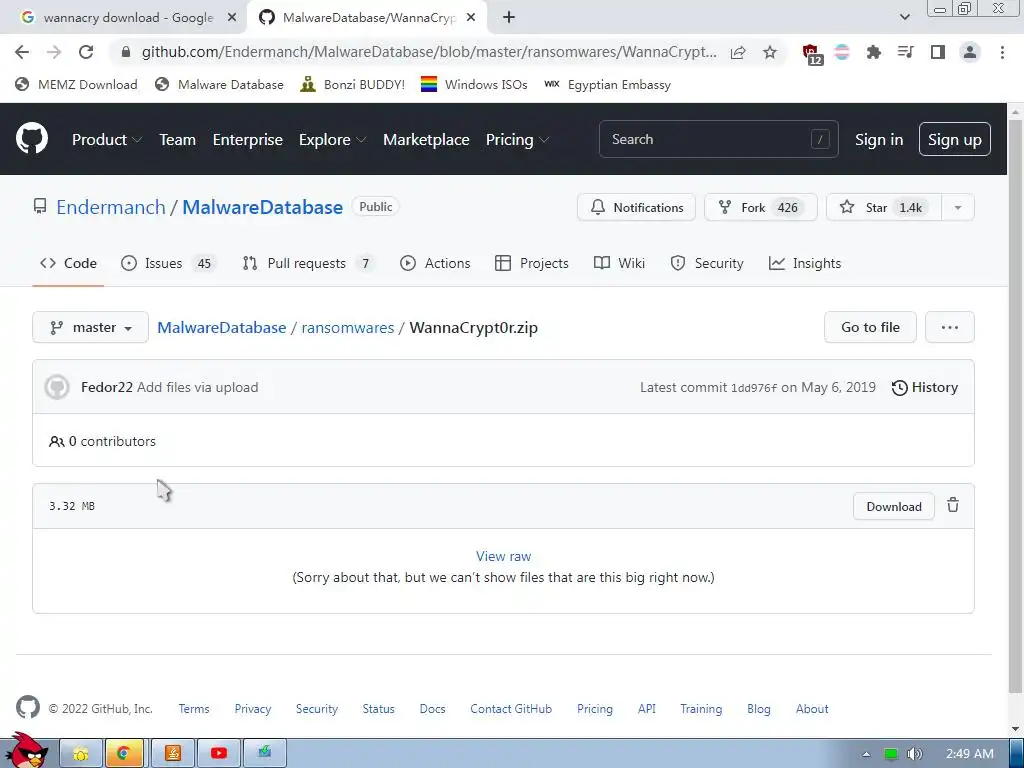Click the Angry Birds start button

tap(26, 751)
